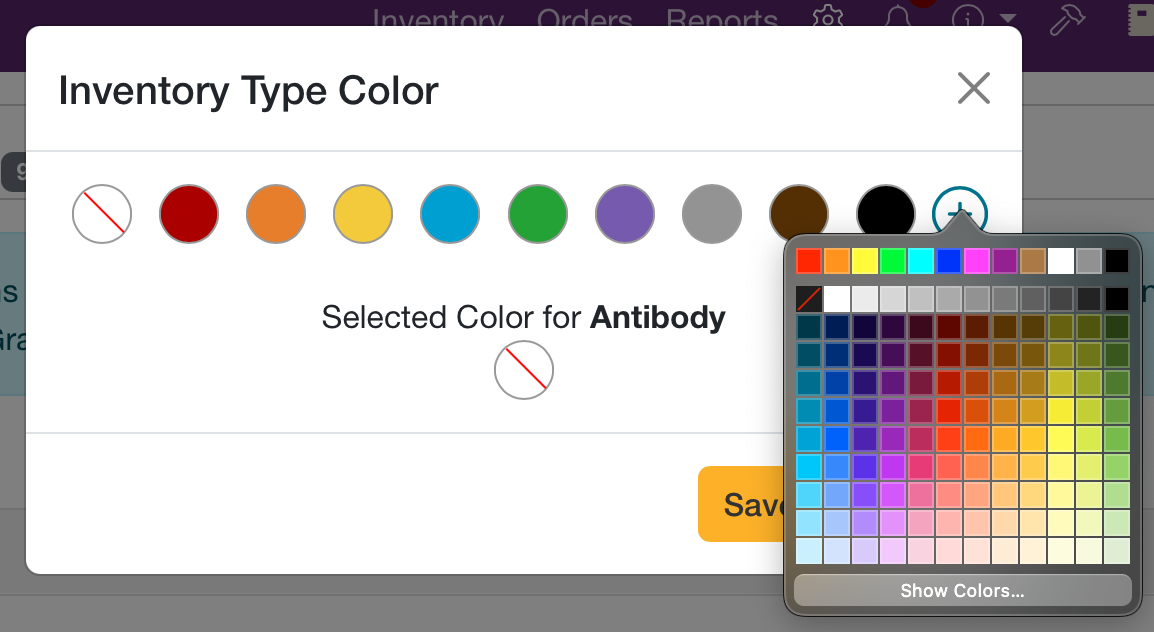Choose the no-color crossed circle preset
Viewport: 1154px width, 632px height.
pyautogui.click(x=101, y=213)
